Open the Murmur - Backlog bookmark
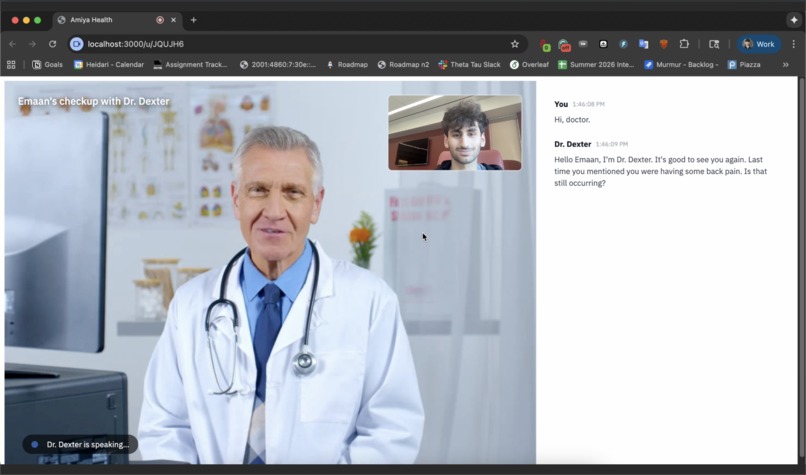The height and width of the screenshot is (475, 806). (681, 65)
